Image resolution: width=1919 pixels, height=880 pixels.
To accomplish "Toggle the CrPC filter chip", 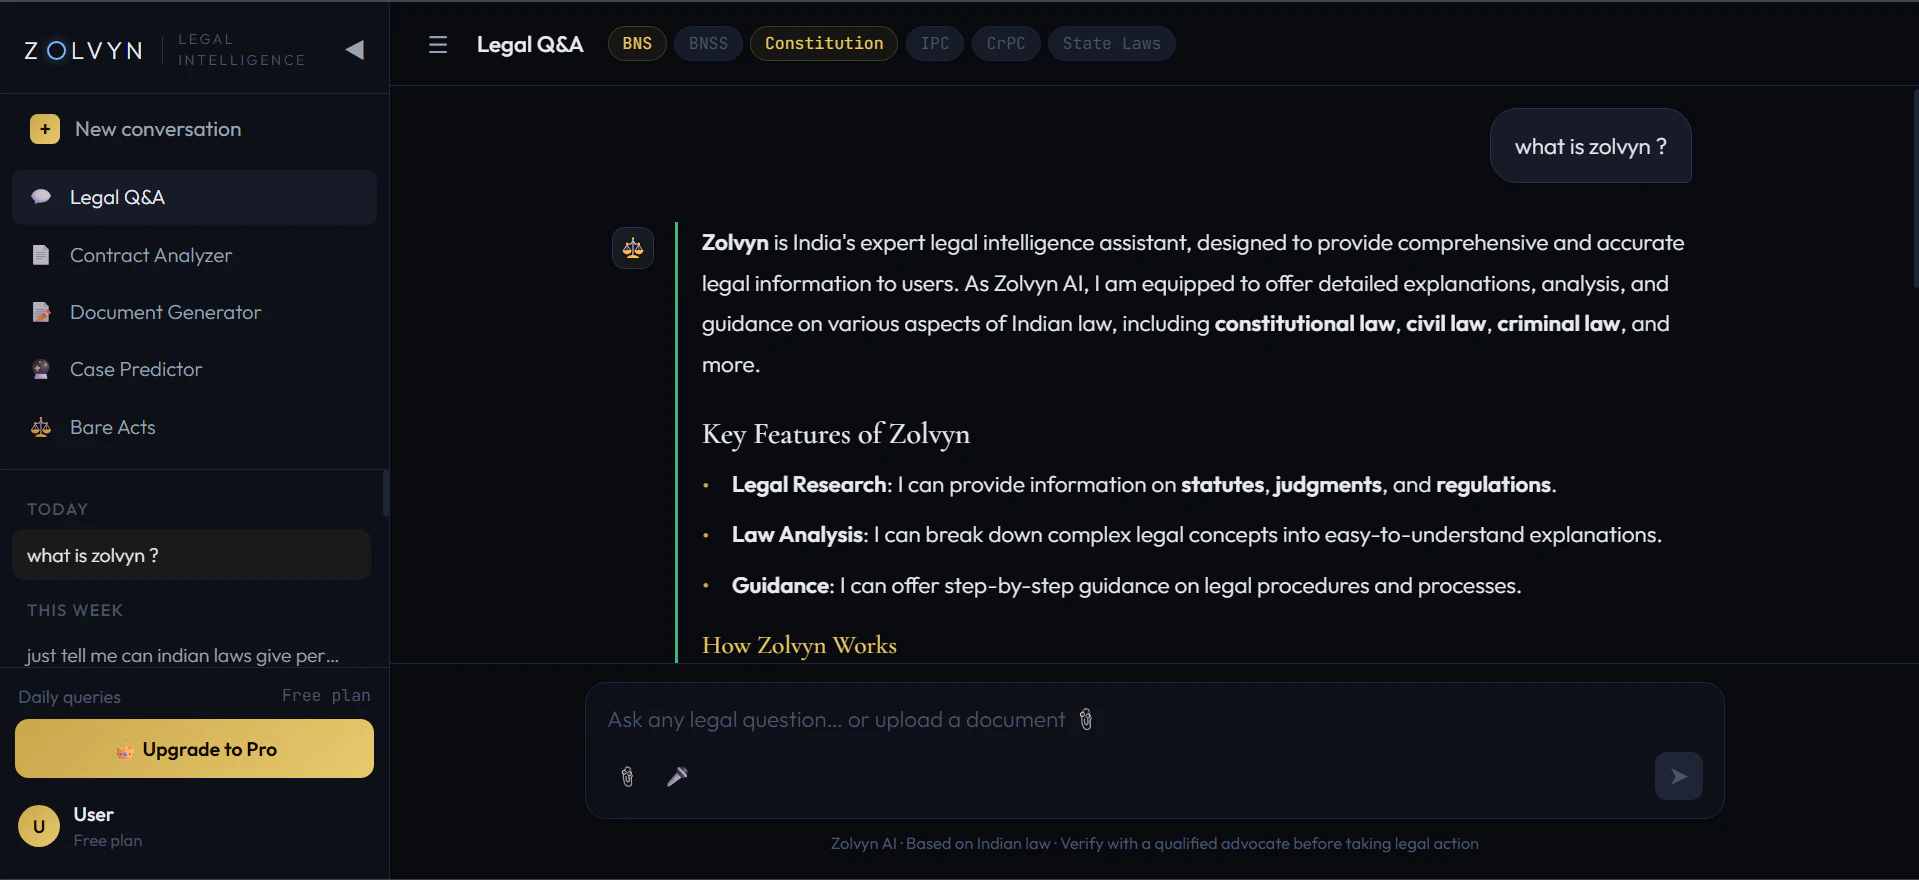I will pos(1006,43).
